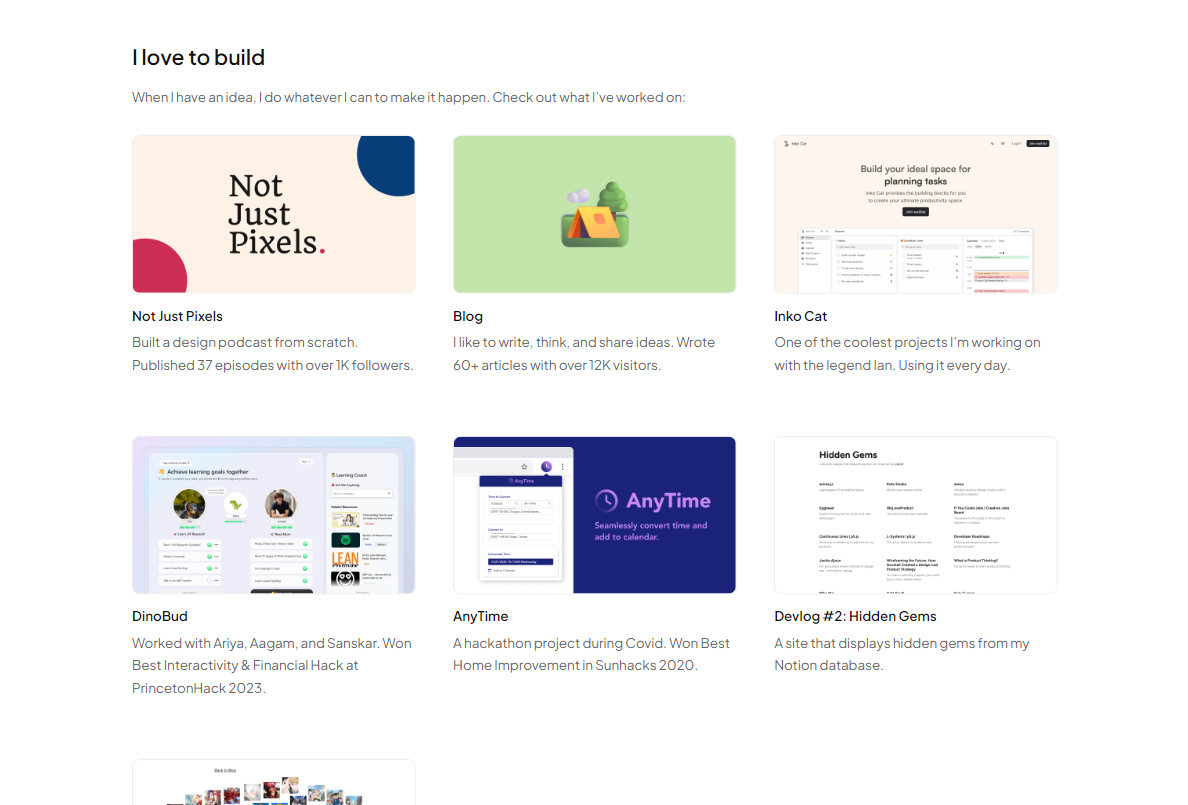
Task: Click the green Blog card with tent illustration
Action: [x=595, y=215]
